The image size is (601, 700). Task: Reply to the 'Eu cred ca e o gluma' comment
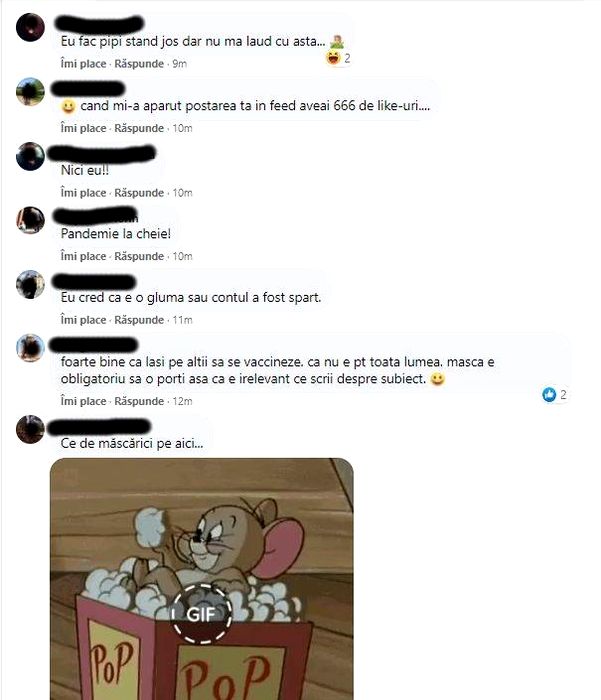(139, 320)
